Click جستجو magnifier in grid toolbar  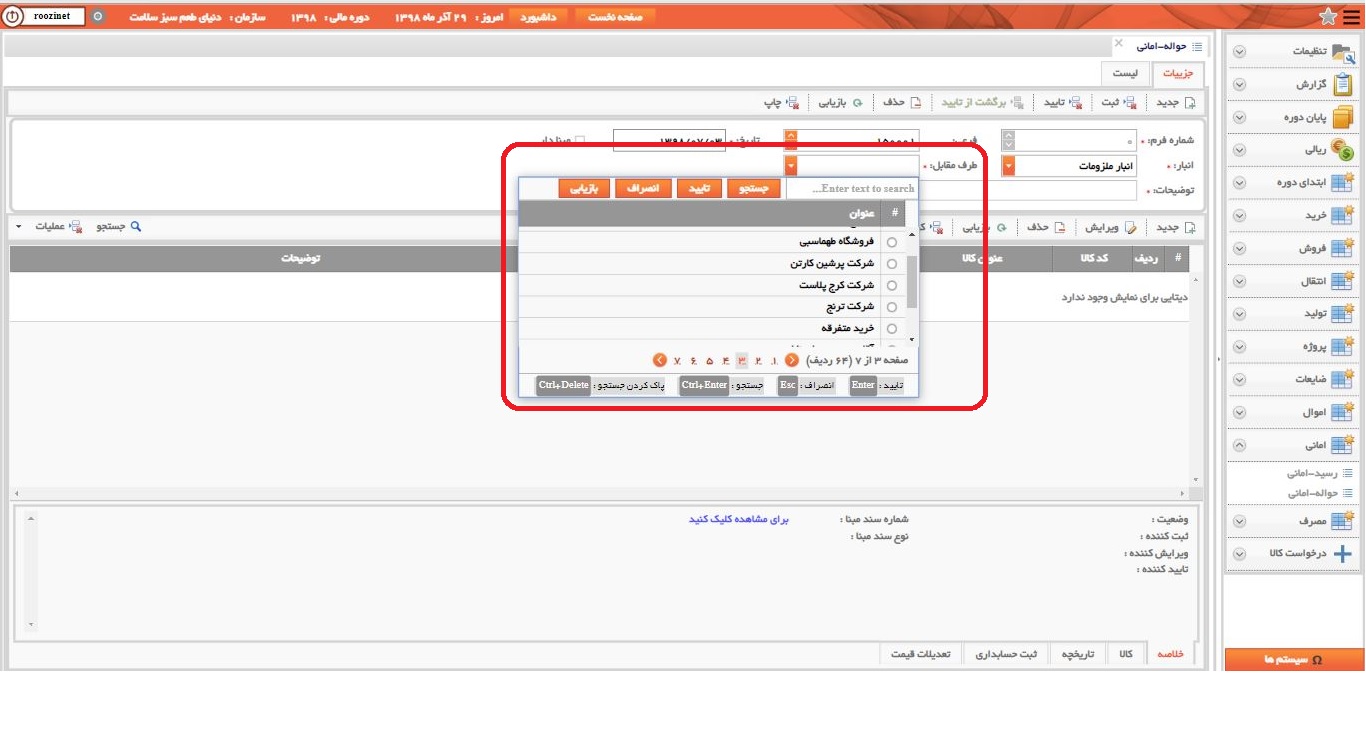click(119, 227)
